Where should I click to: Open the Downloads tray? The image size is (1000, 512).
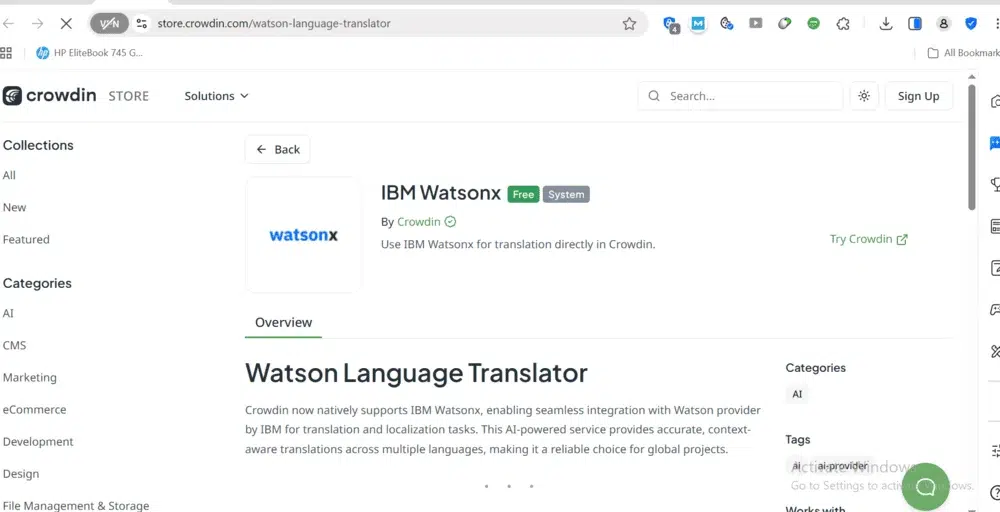point(885,24)
